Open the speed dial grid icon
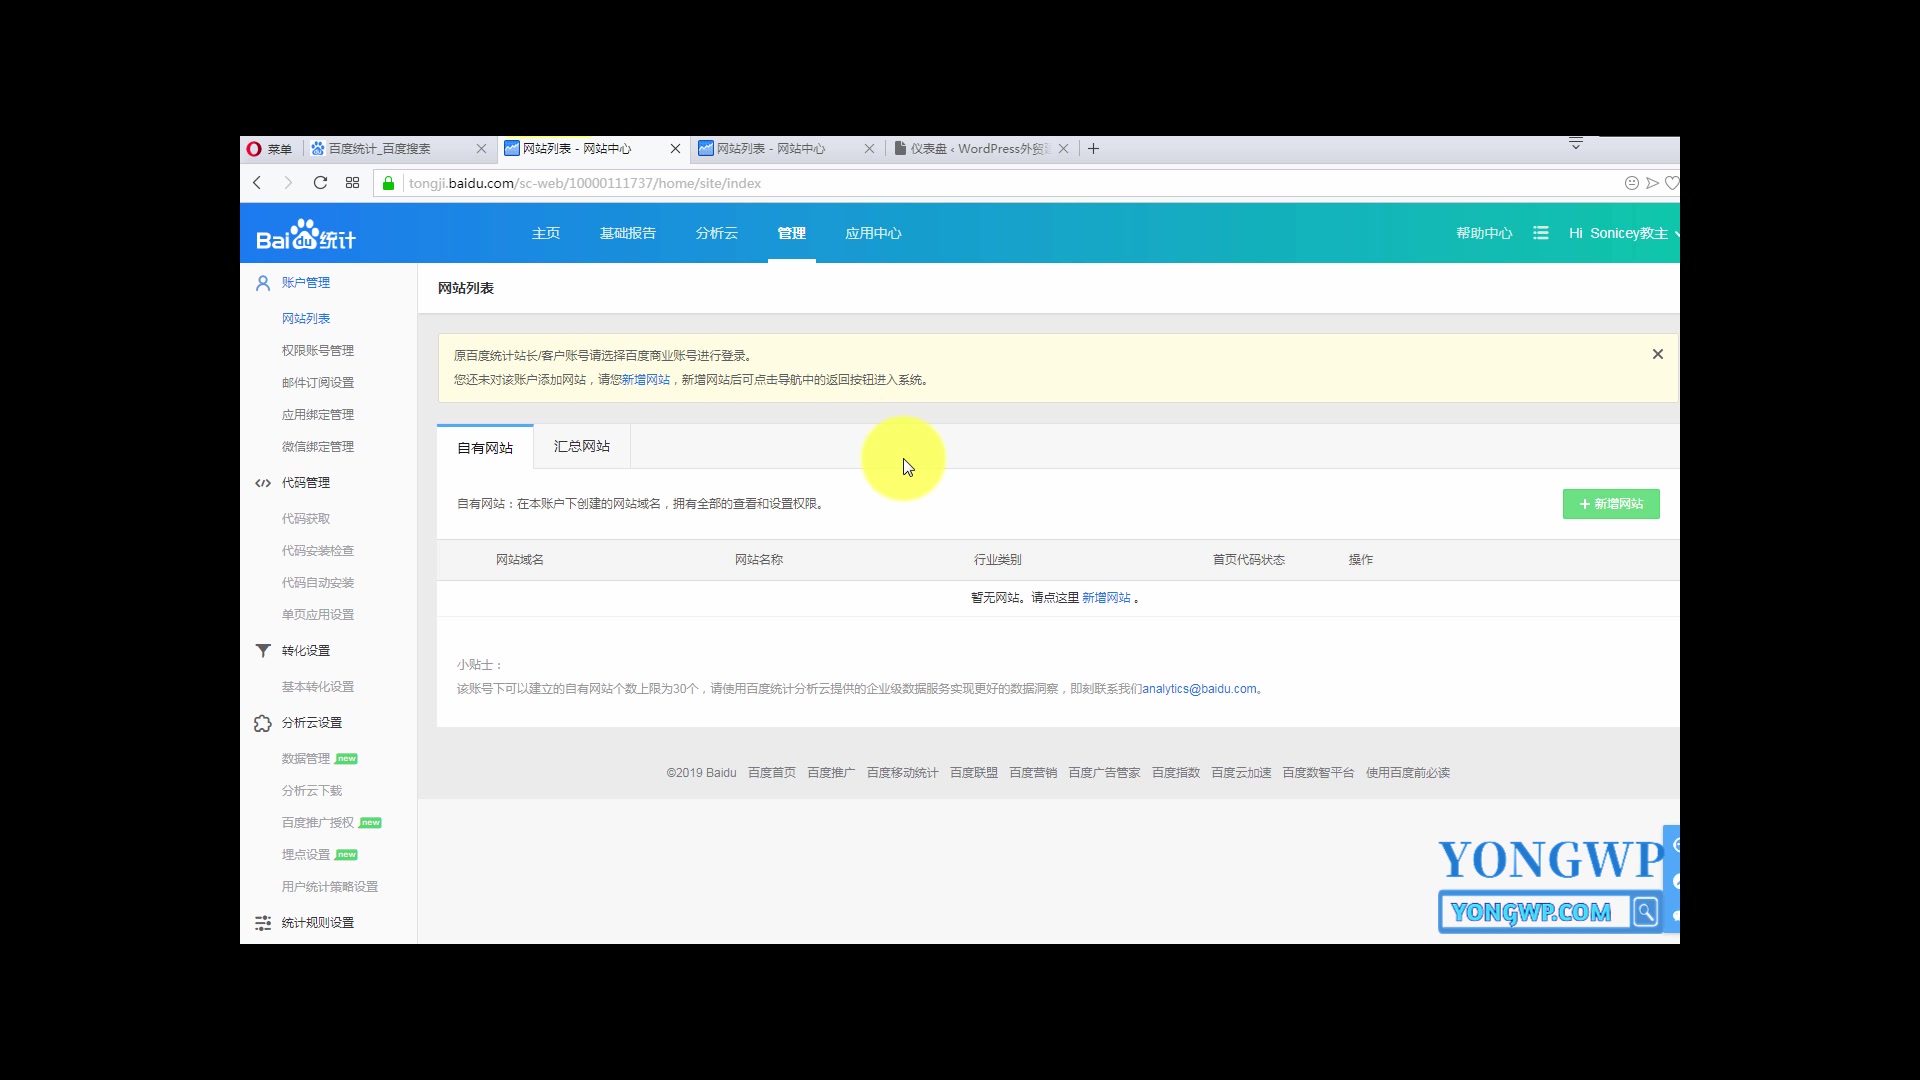This screenshot has height=1080, width=1920. coord(352,183)
